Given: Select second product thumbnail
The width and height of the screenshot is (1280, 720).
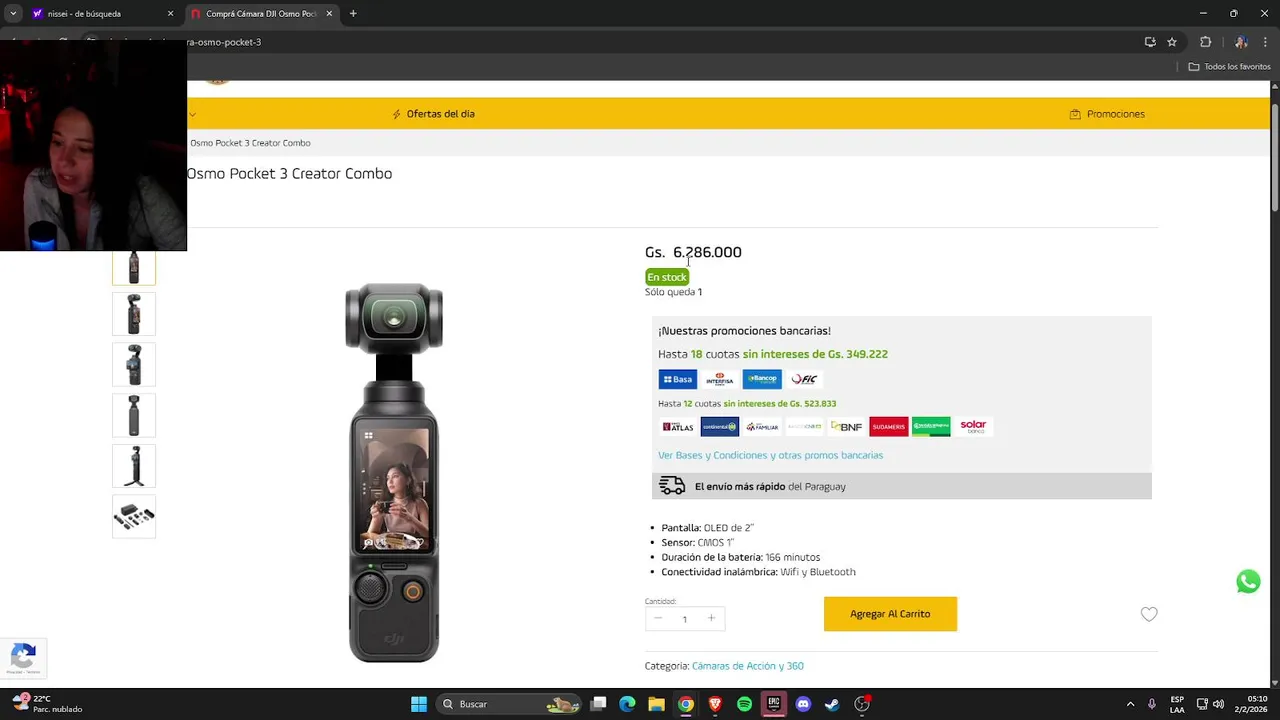Looking at the screenshot, I should pyautogui.click(x=134, y=314).
